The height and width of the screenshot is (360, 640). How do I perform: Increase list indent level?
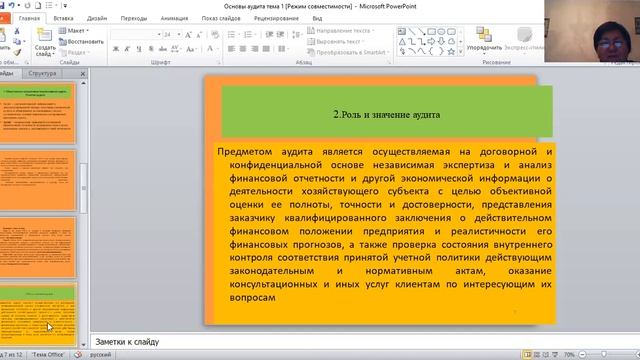tap(280, 35)
